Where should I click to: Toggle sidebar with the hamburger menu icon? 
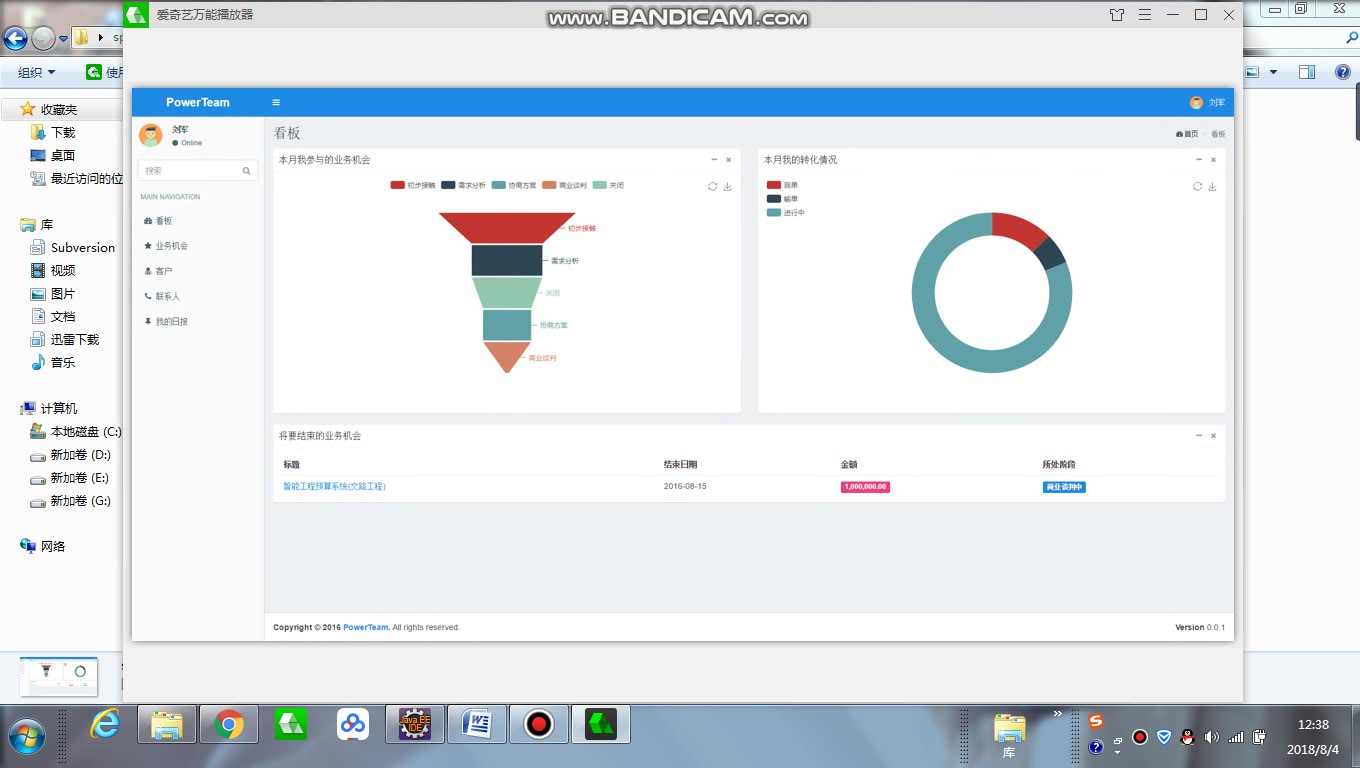tap(276, 102)
